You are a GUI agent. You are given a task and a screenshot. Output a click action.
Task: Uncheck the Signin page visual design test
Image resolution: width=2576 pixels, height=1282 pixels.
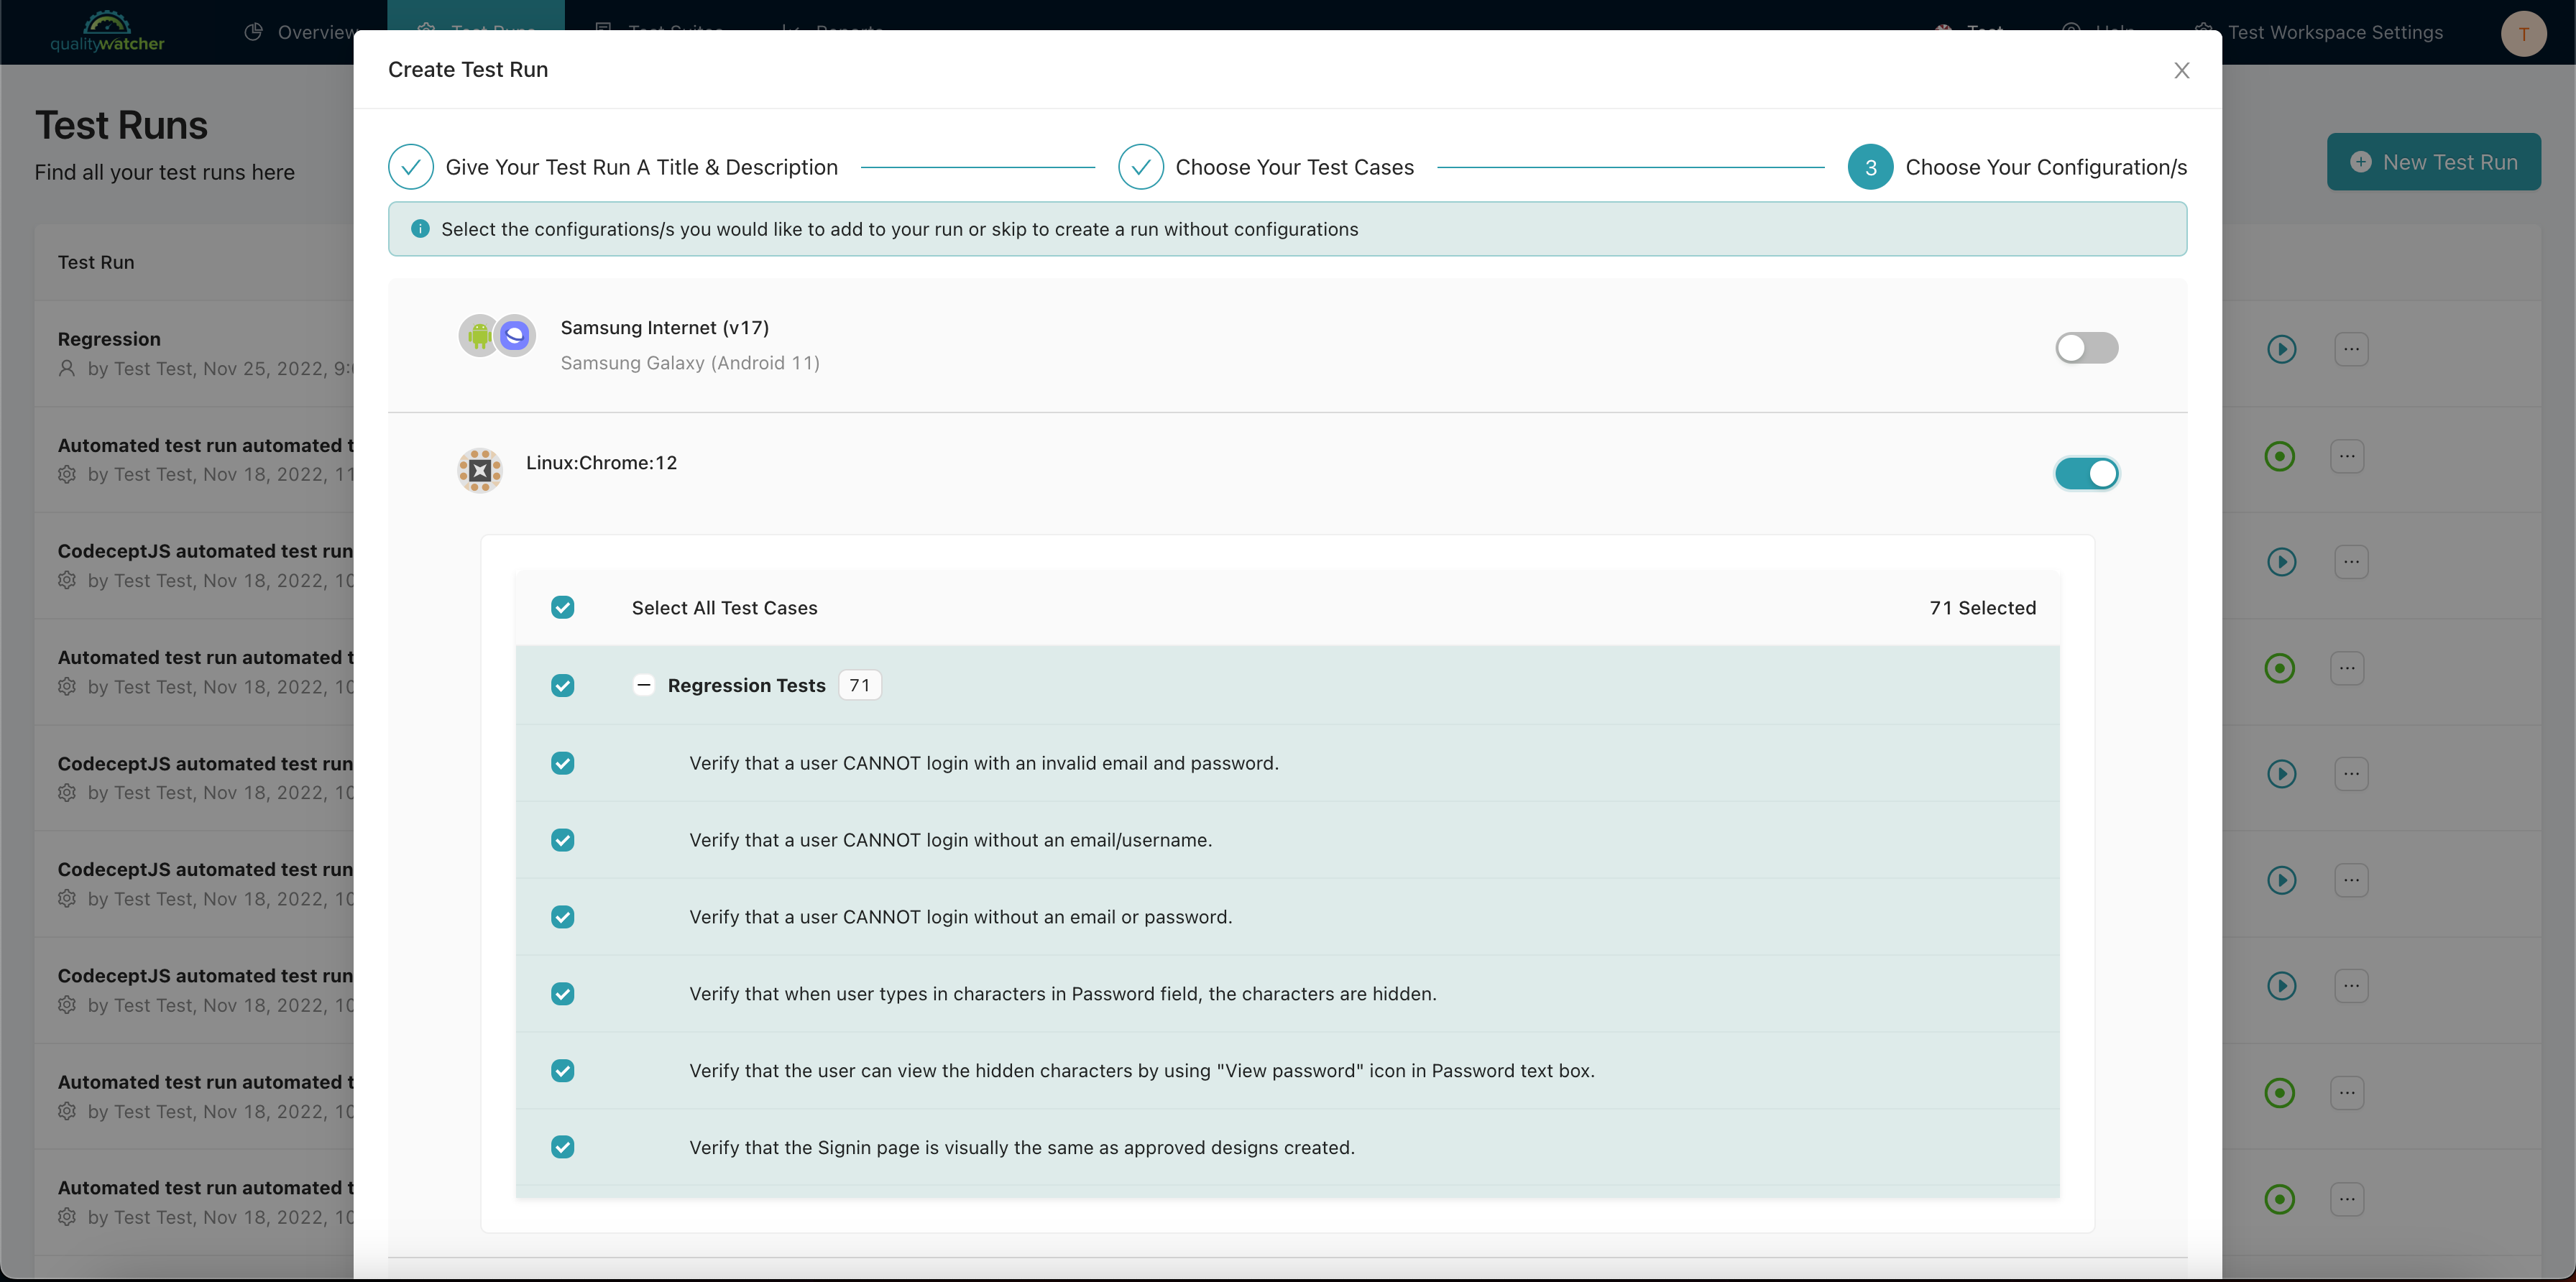[563, 1147]
